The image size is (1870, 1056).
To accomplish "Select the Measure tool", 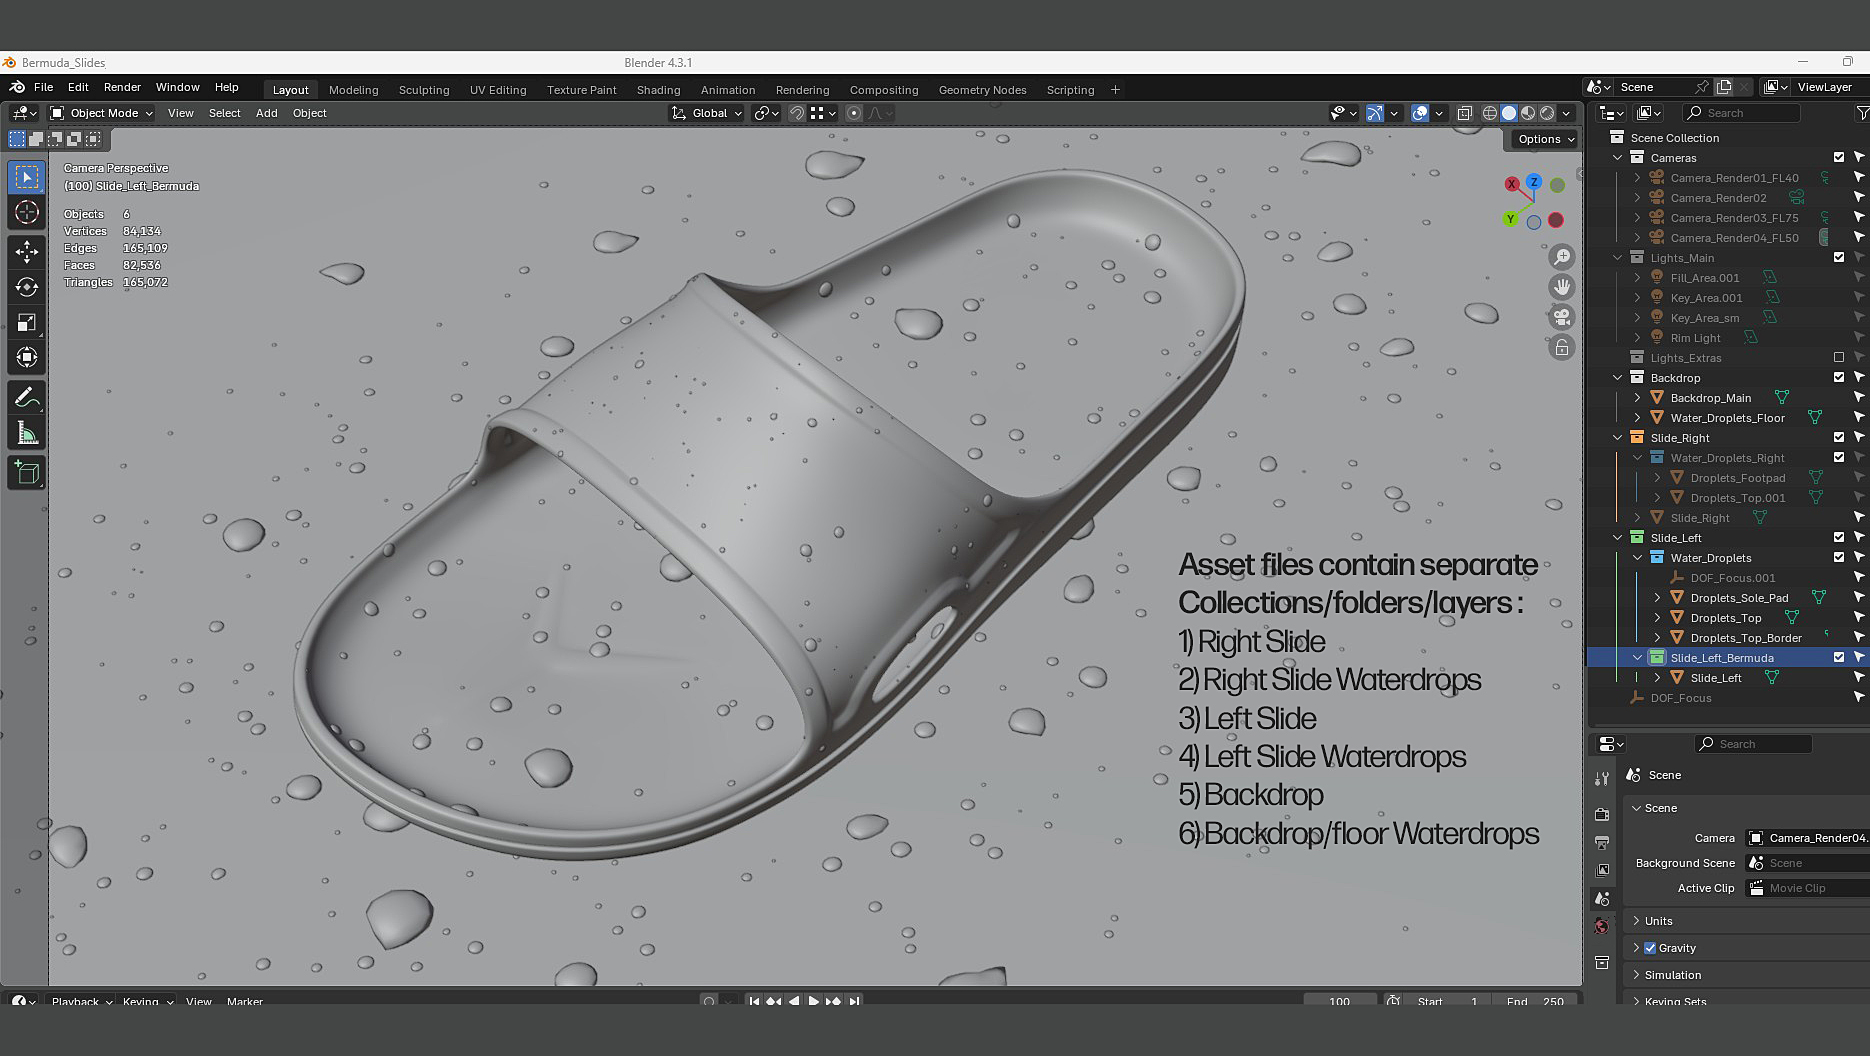I will [27, 432].
